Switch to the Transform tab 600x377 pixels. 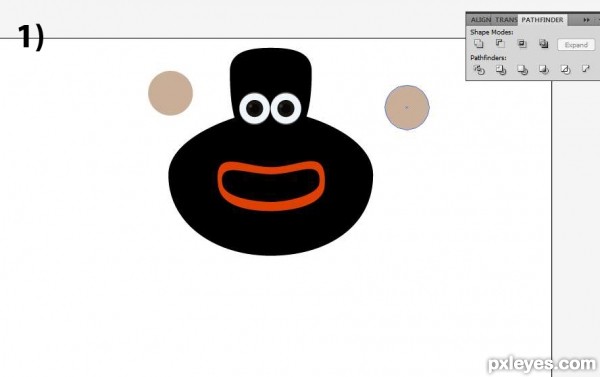click(506, 20)
